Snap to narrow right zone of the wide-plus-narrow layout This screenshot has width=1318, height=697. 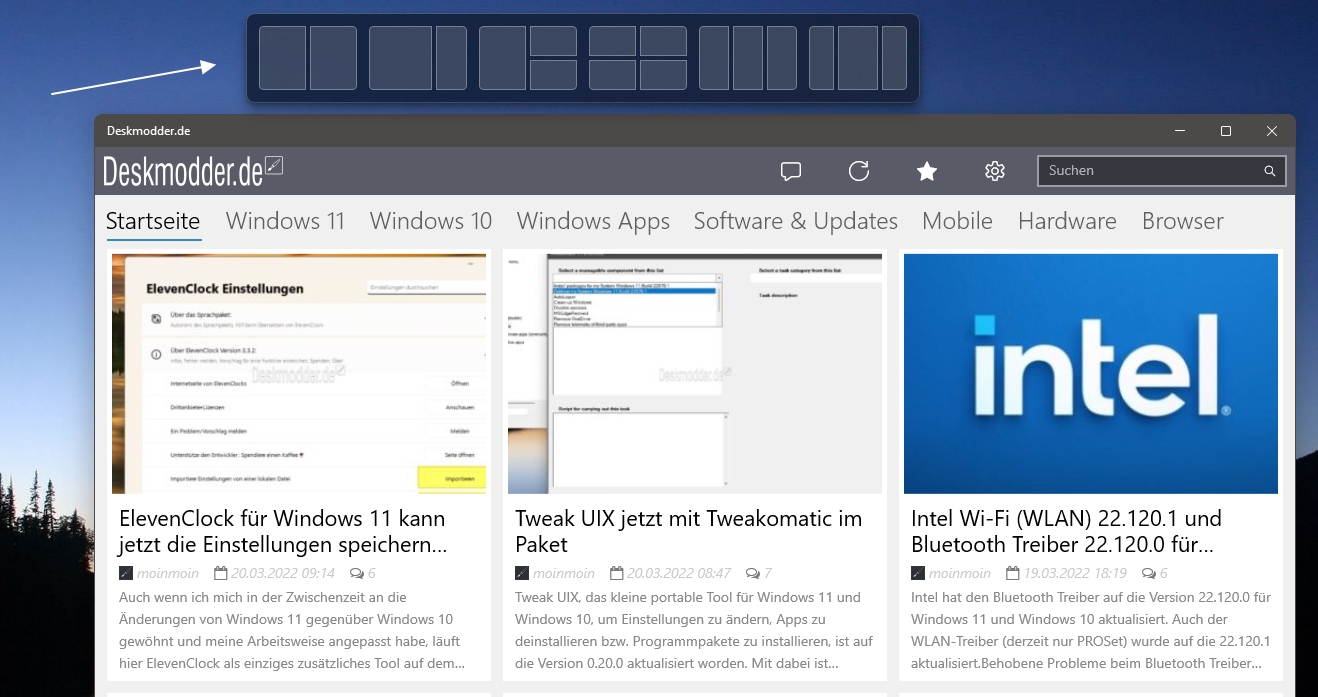(451, 58)
